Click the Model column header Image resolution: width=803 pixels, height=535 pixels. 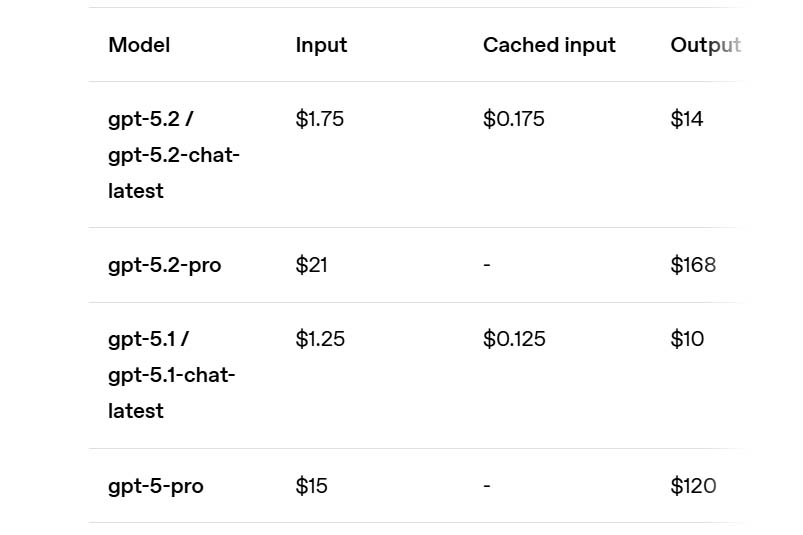139,45
